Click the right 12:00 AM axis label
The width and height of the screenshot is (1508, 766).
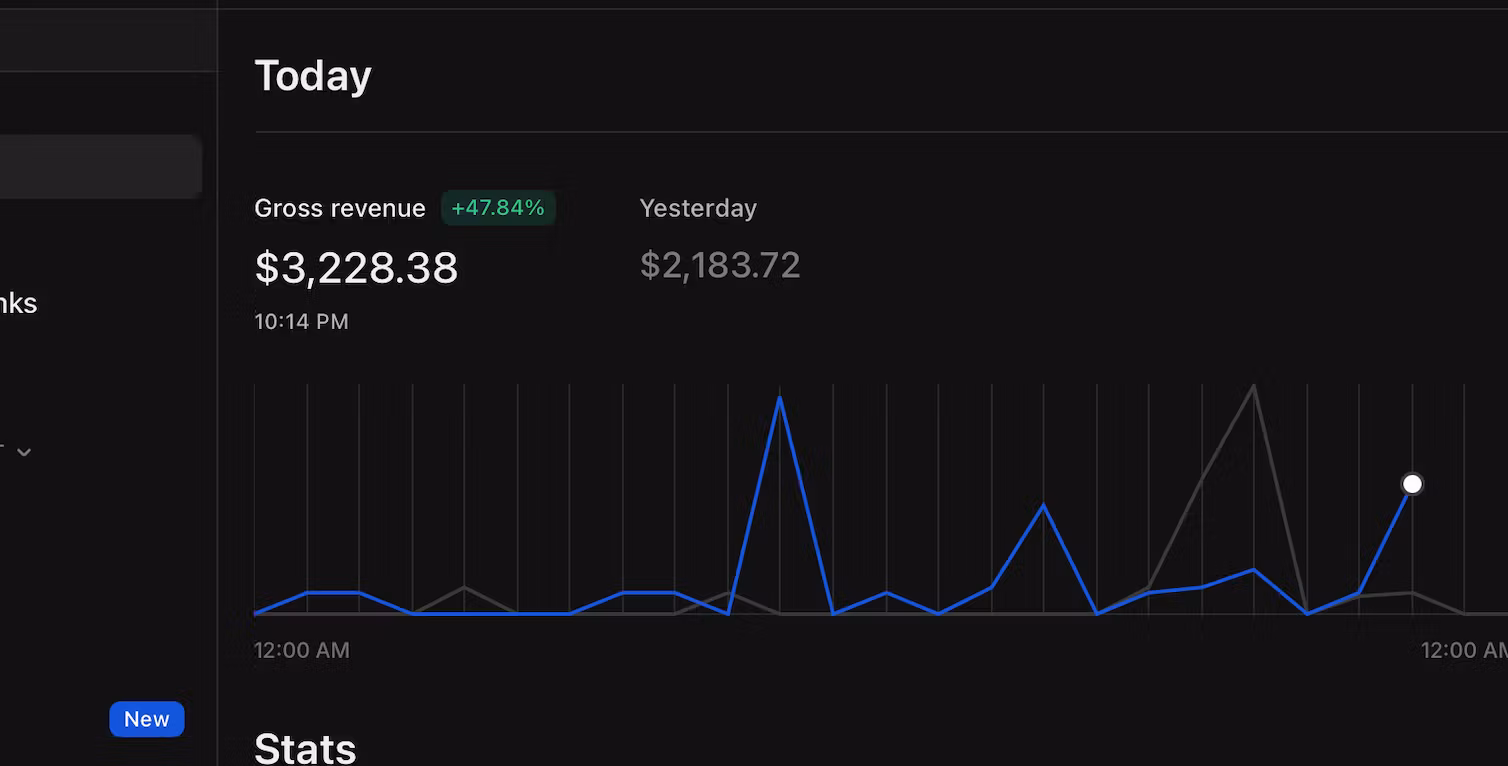(1463, 650)
